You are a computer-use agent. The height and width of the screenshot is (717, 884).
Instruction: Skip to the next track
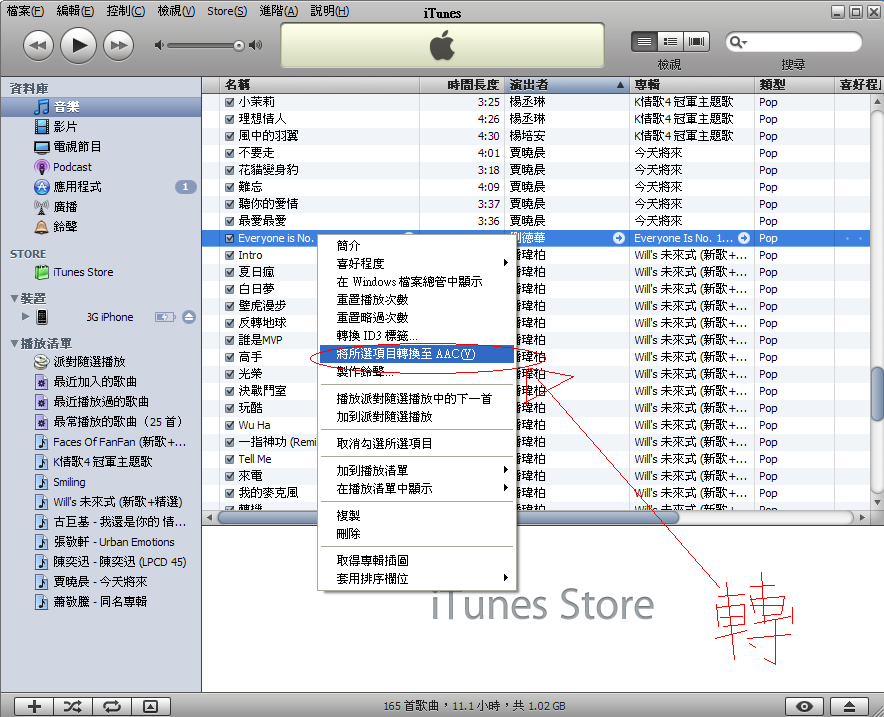tap(119, 44)
